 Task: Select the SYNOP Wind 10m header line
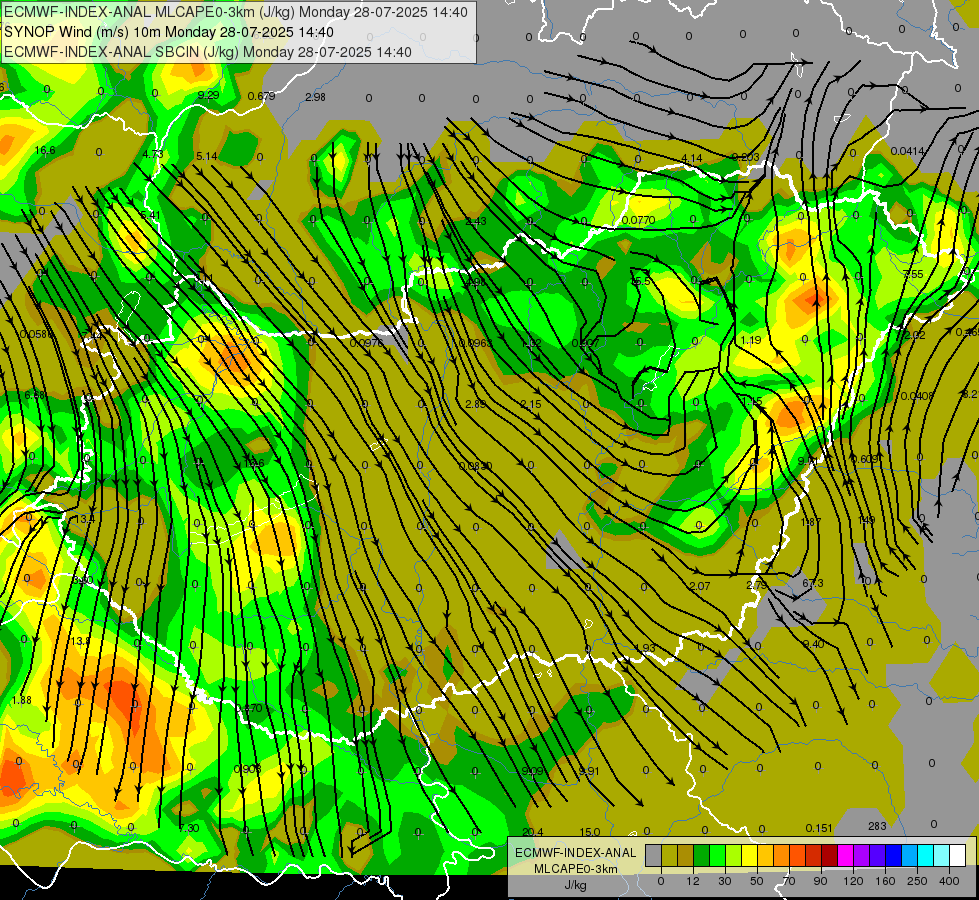click(169, 32)
